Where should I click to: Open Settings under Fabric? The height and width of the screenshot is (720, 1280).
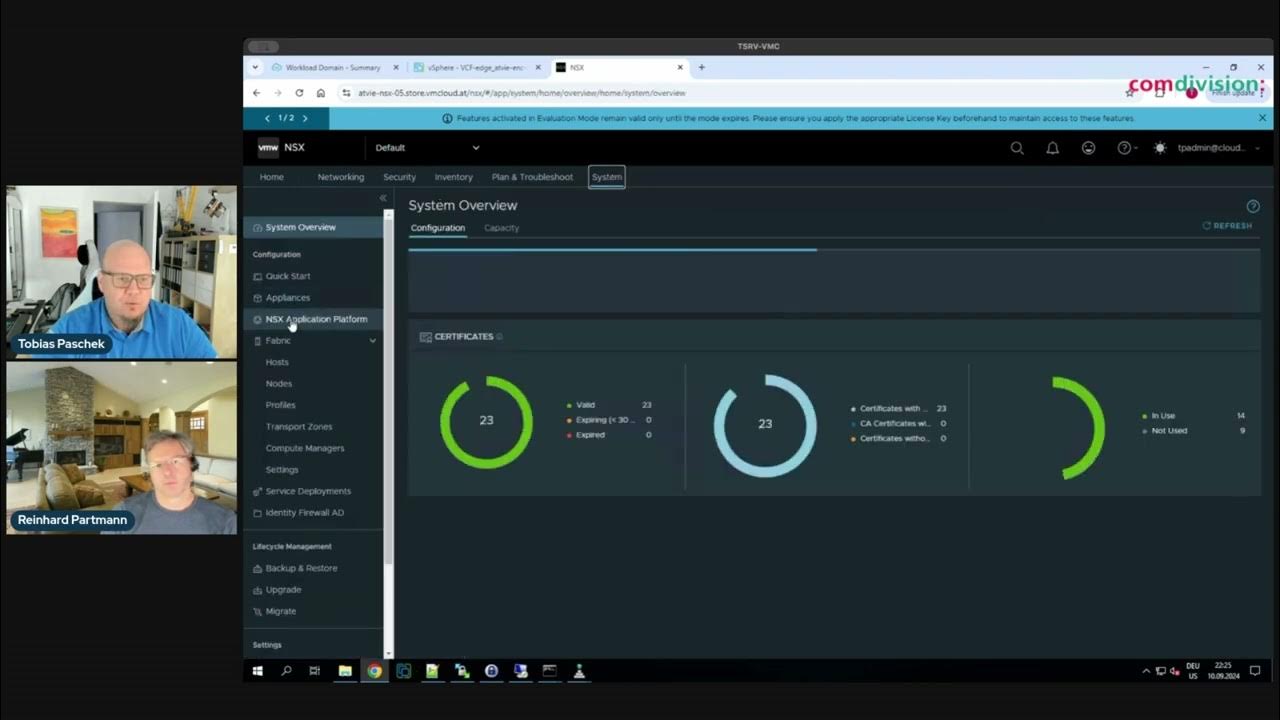[x=282, y=470]
